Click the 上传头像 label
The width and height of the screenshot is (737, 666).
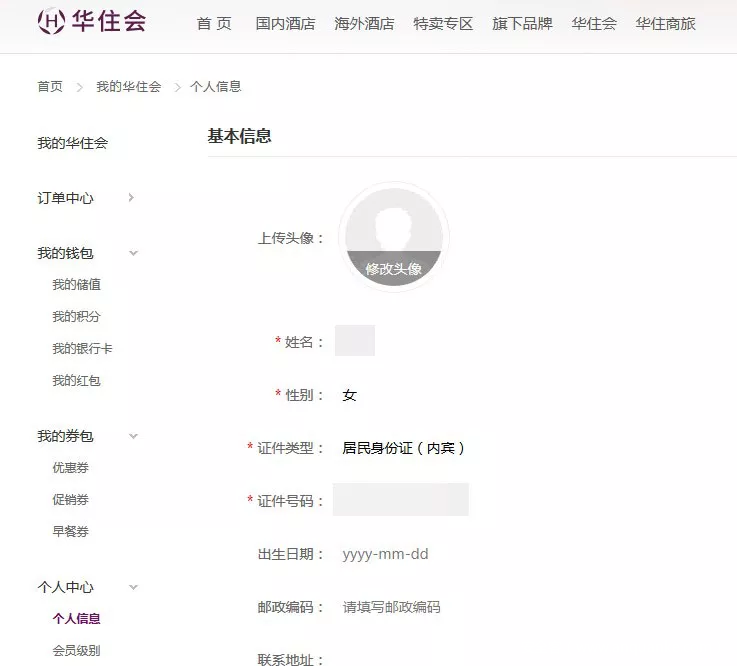pyautogui.click(x=290, y=238)
